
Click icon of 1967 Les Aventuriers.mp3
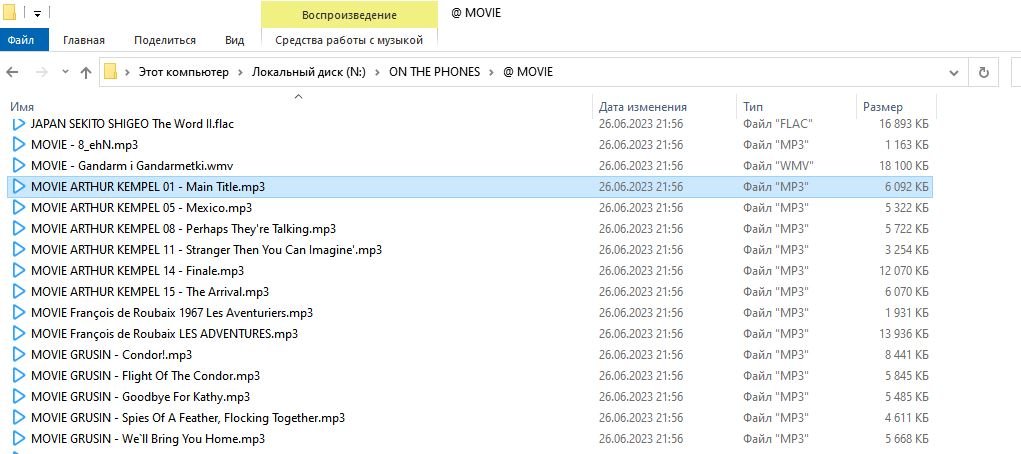point(19,313)
